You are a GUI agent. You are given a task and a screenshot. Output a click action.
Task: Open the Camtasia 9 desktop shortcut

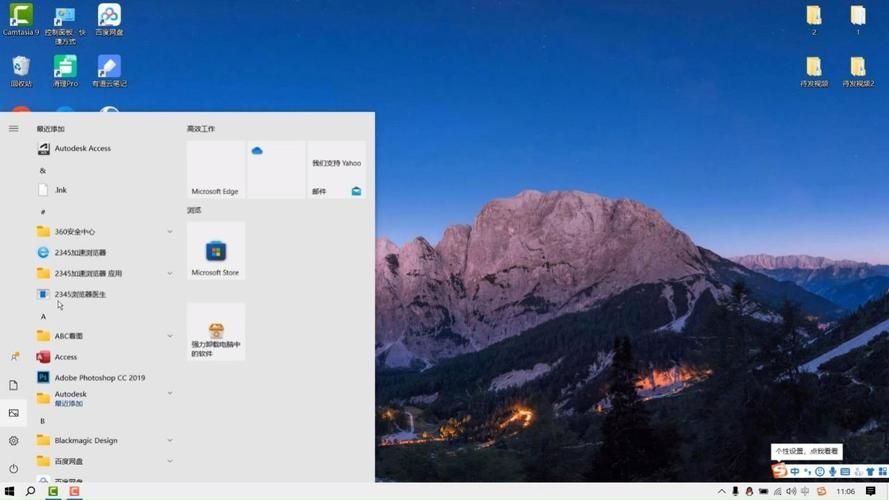coord(21,19)
